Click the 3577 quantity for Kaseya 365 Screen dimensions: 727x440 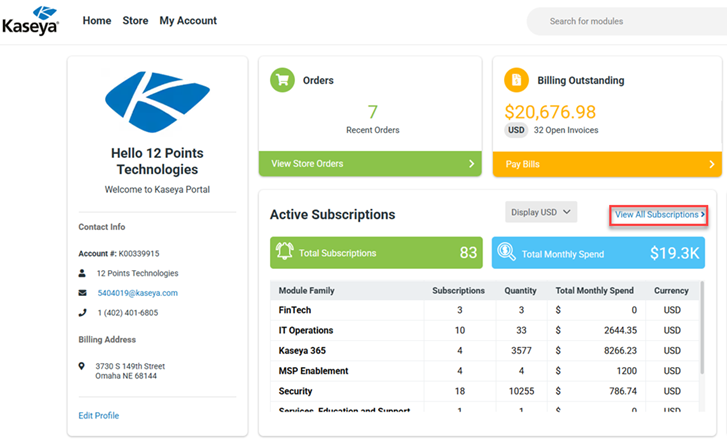click(522, 351)
